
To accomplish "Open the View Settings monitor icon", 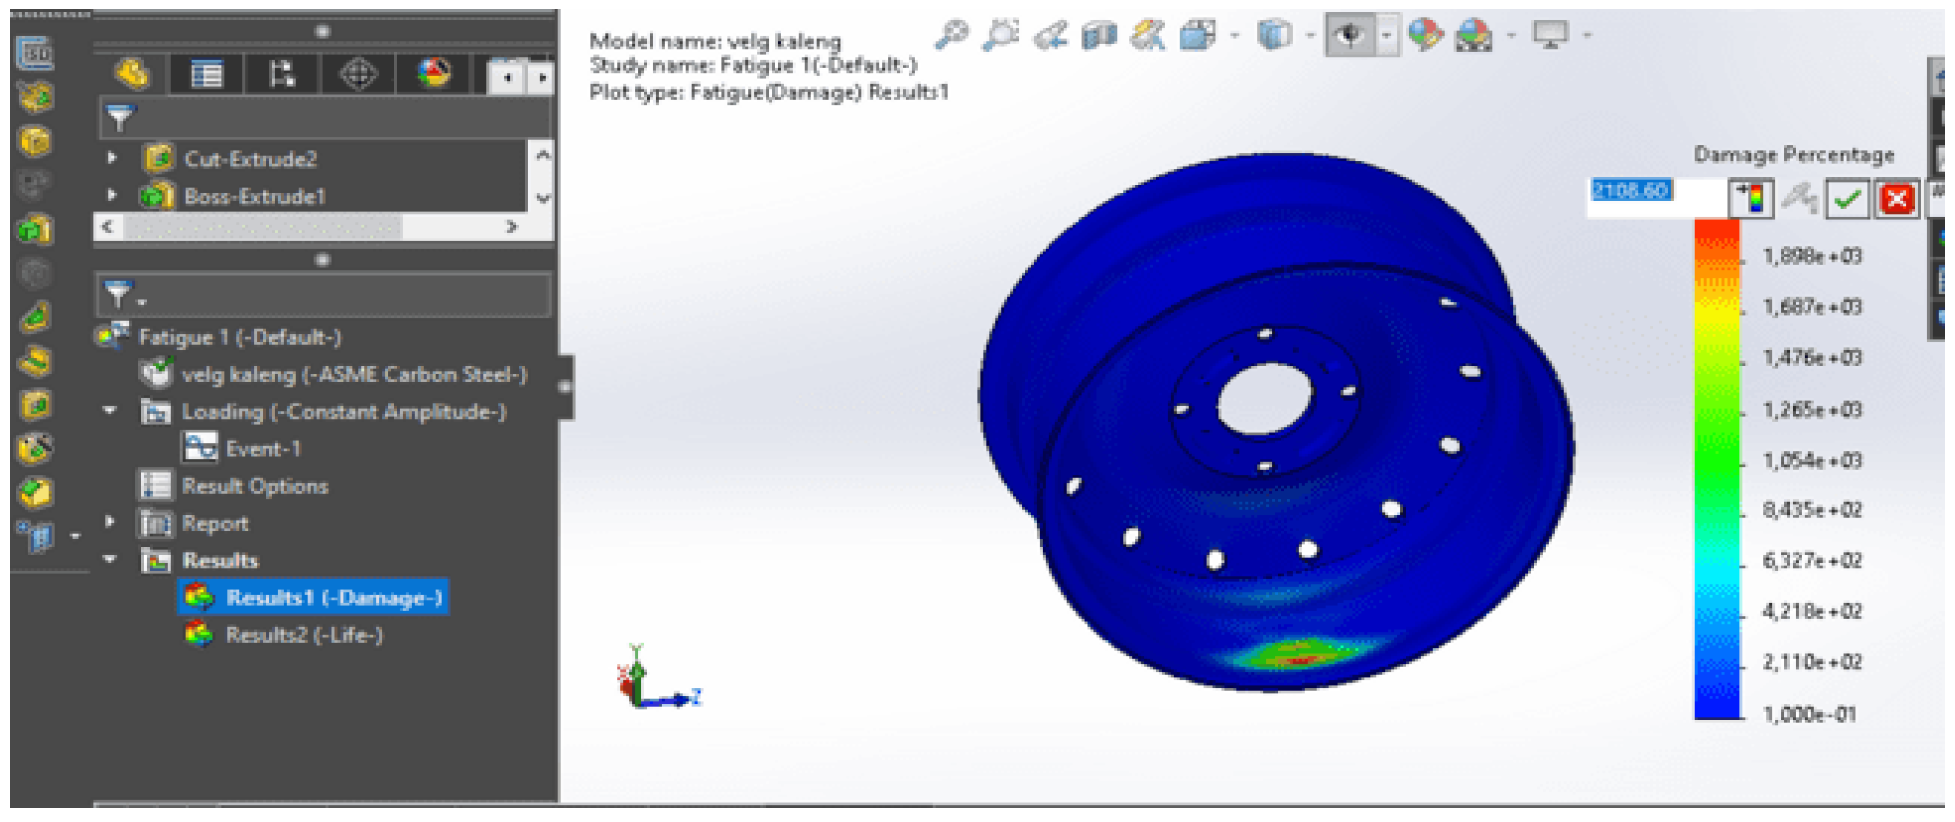I will [x=1550, y=36].
